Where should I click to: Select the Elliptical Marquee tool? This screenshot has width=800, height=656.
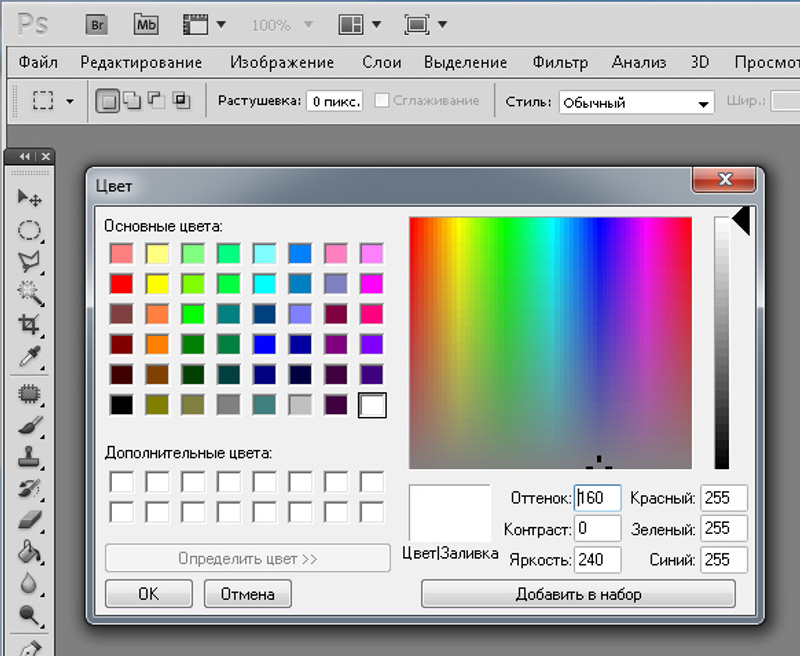click(x=30, y=231)
